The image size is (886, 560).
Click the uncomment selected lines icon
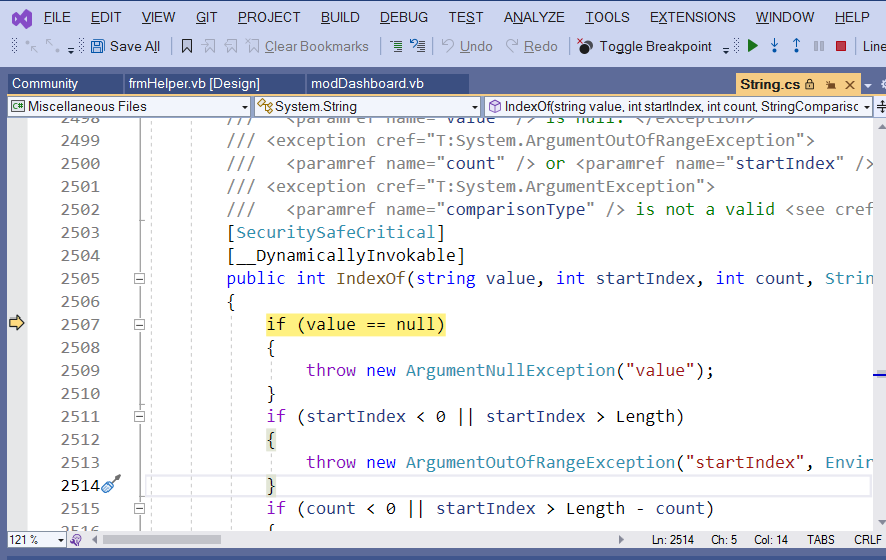point(418,46)
